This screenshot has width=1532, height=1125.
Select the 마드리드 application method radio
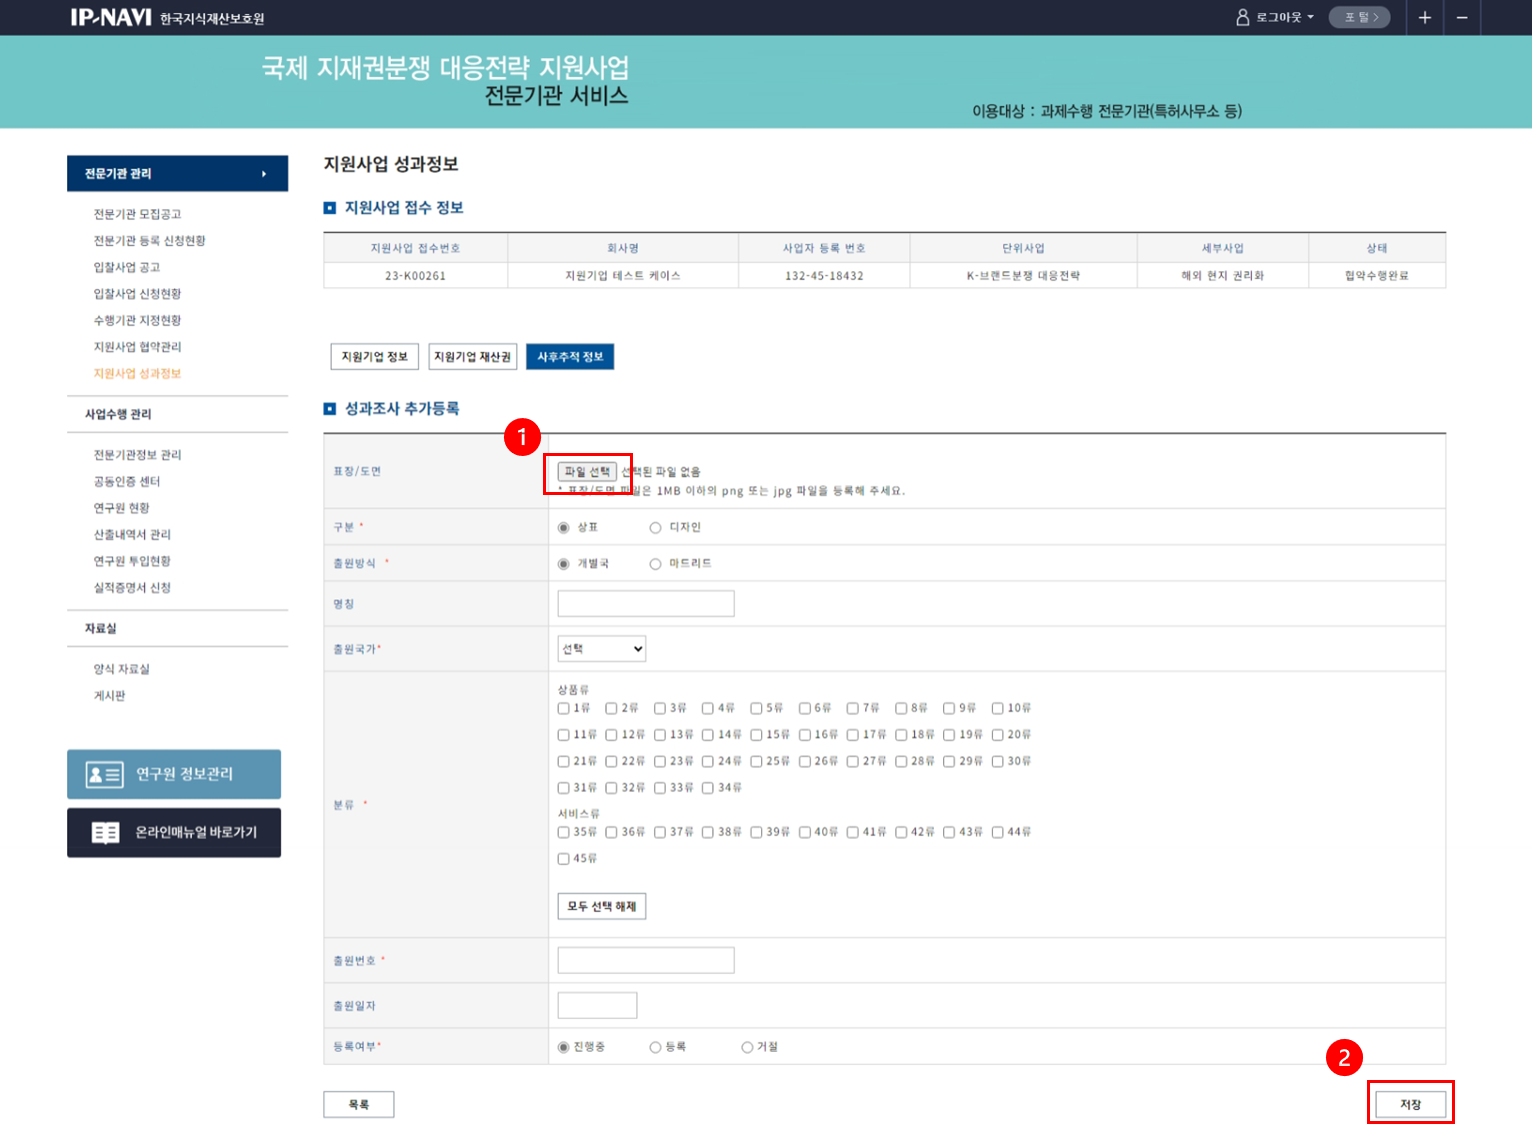[656, 564]
